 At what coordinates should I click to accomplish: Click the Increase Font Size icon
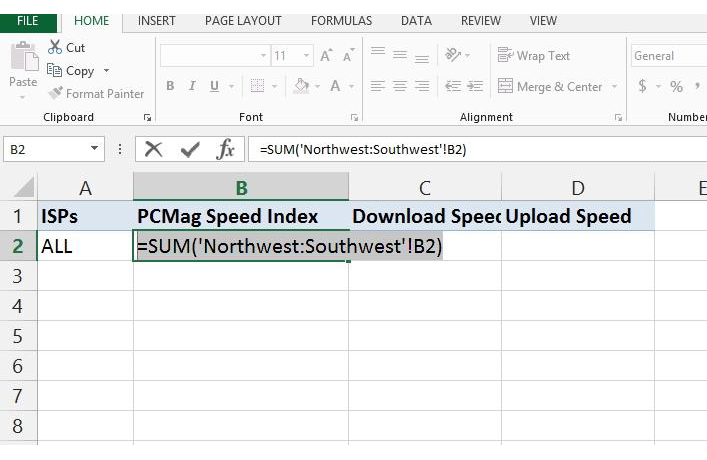[x=325, y=56]
